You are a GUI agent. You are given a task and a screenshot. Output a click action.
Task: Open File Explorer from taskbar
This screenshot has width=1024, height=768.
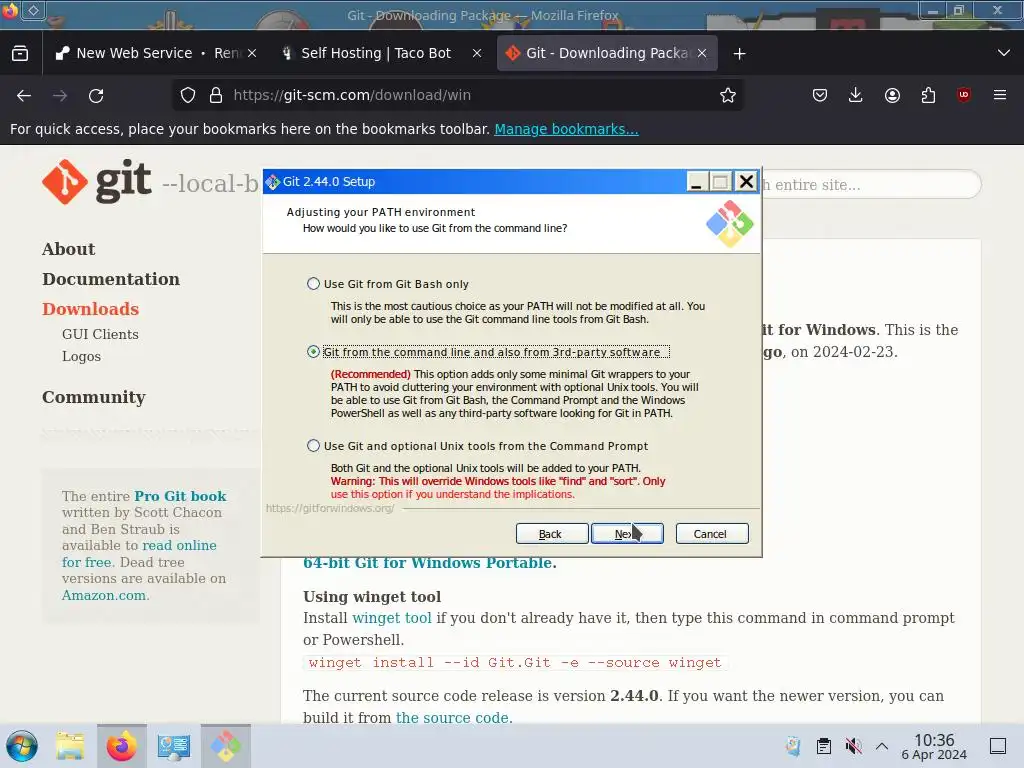[x=71, y=746]
